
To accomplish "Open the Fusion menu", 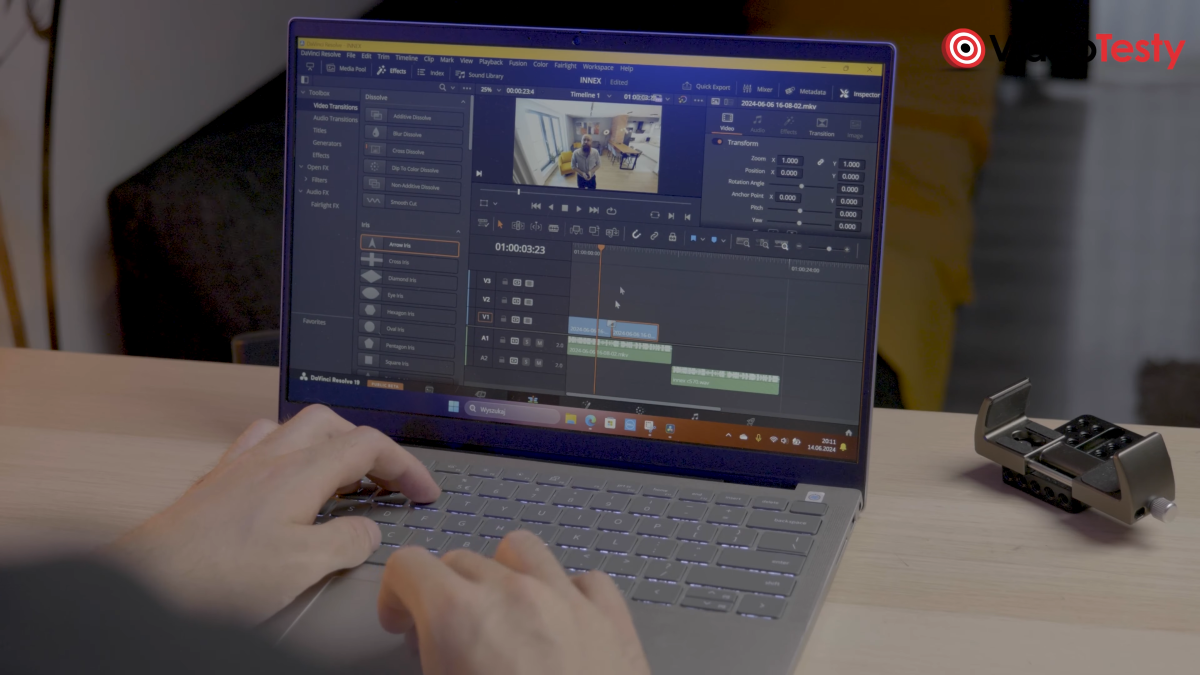I will click(517, 62).
